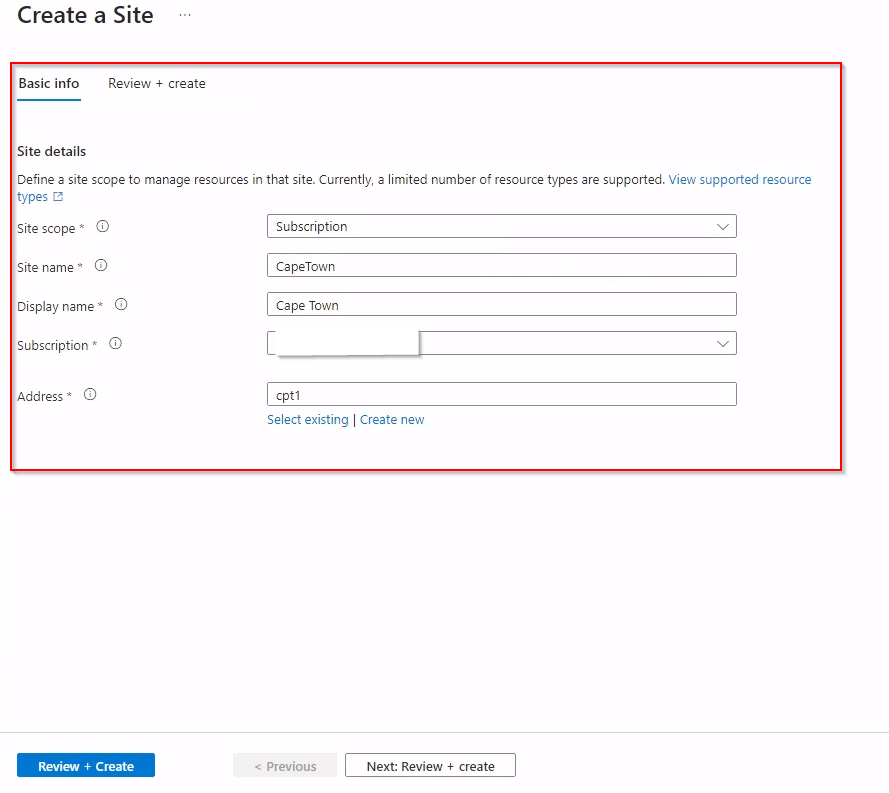The height and width of the screenshot is (793, 889).
Task: Show the Display name info tooltip icon
Action: (122, 305)
